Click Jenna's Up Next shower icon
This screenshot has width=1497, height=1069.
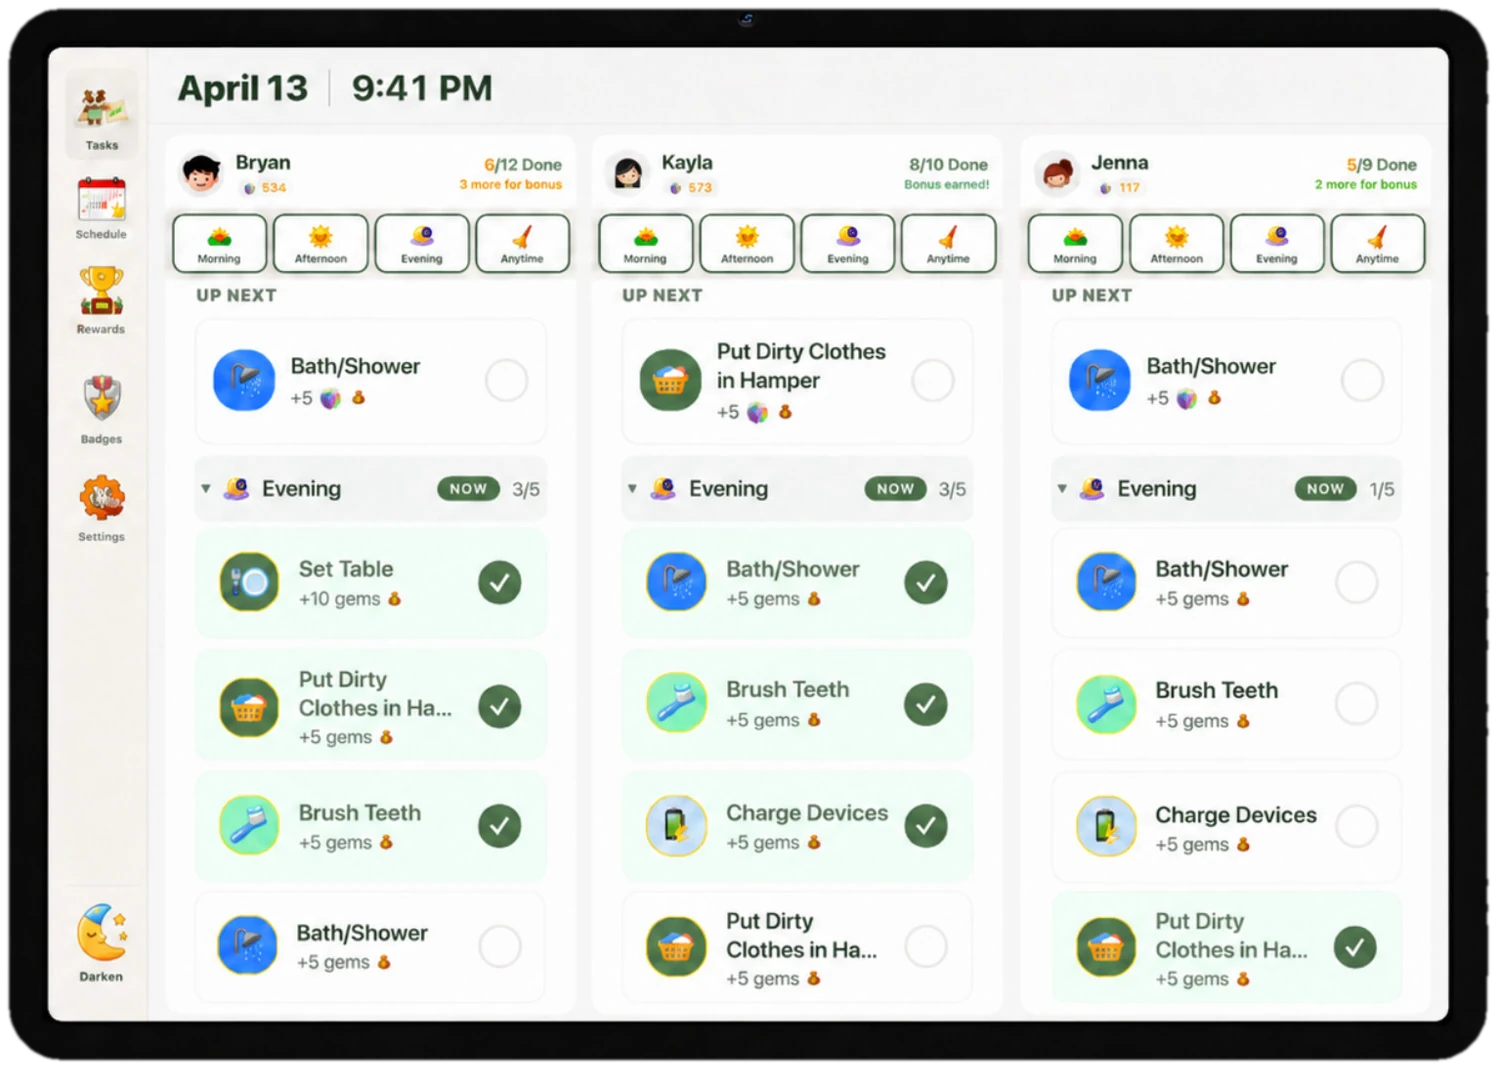pyautogui.click(x=1100, y=380)
